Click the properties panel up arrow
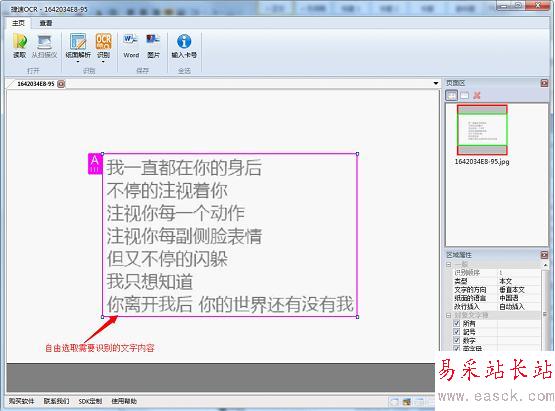The image size is (555, 411). pyautogui.click(x=545, y=265)
